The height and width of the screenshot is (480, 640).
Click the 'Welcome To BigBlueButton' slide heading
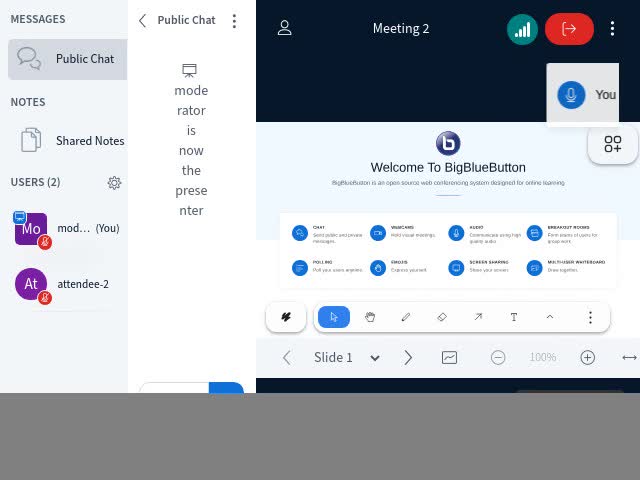pyautogui.click(x=448, y=167)
